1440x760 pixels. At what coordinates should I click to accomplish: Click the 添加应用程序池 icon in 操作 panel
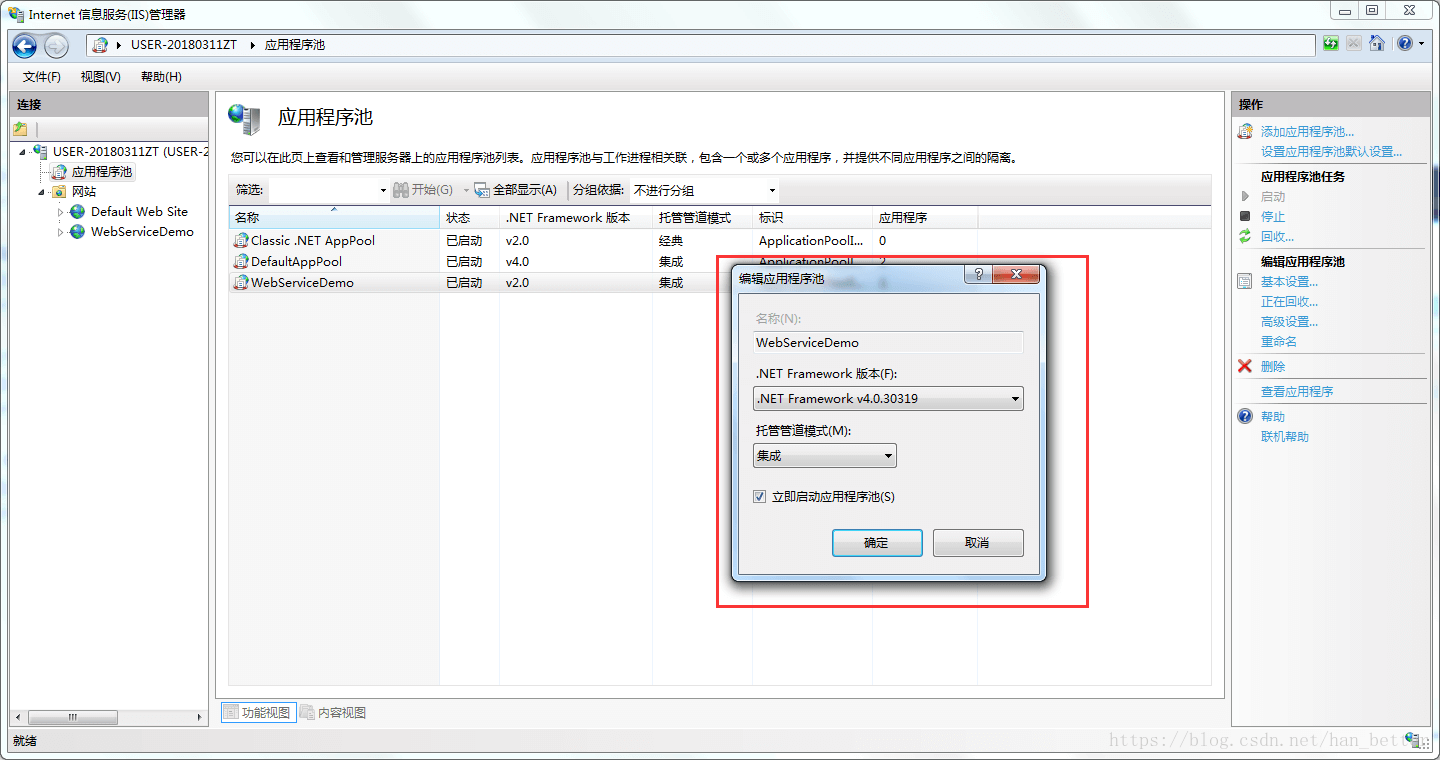[x=1245, y=131]
